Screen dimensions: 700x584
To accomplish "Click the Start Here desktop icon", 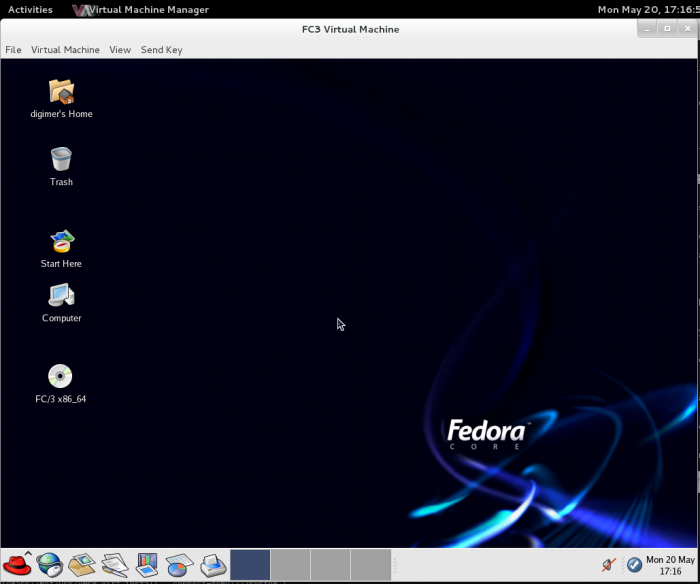I will 61,242.
